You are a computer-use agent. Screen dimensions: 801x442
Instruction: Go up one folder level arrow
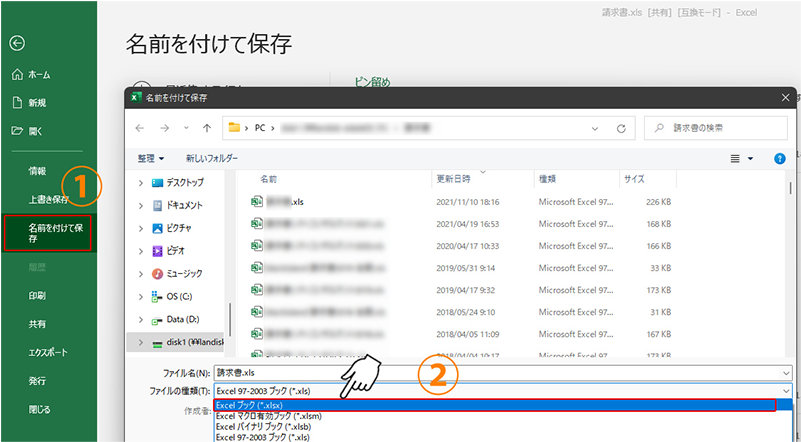[x=206, y=128]
